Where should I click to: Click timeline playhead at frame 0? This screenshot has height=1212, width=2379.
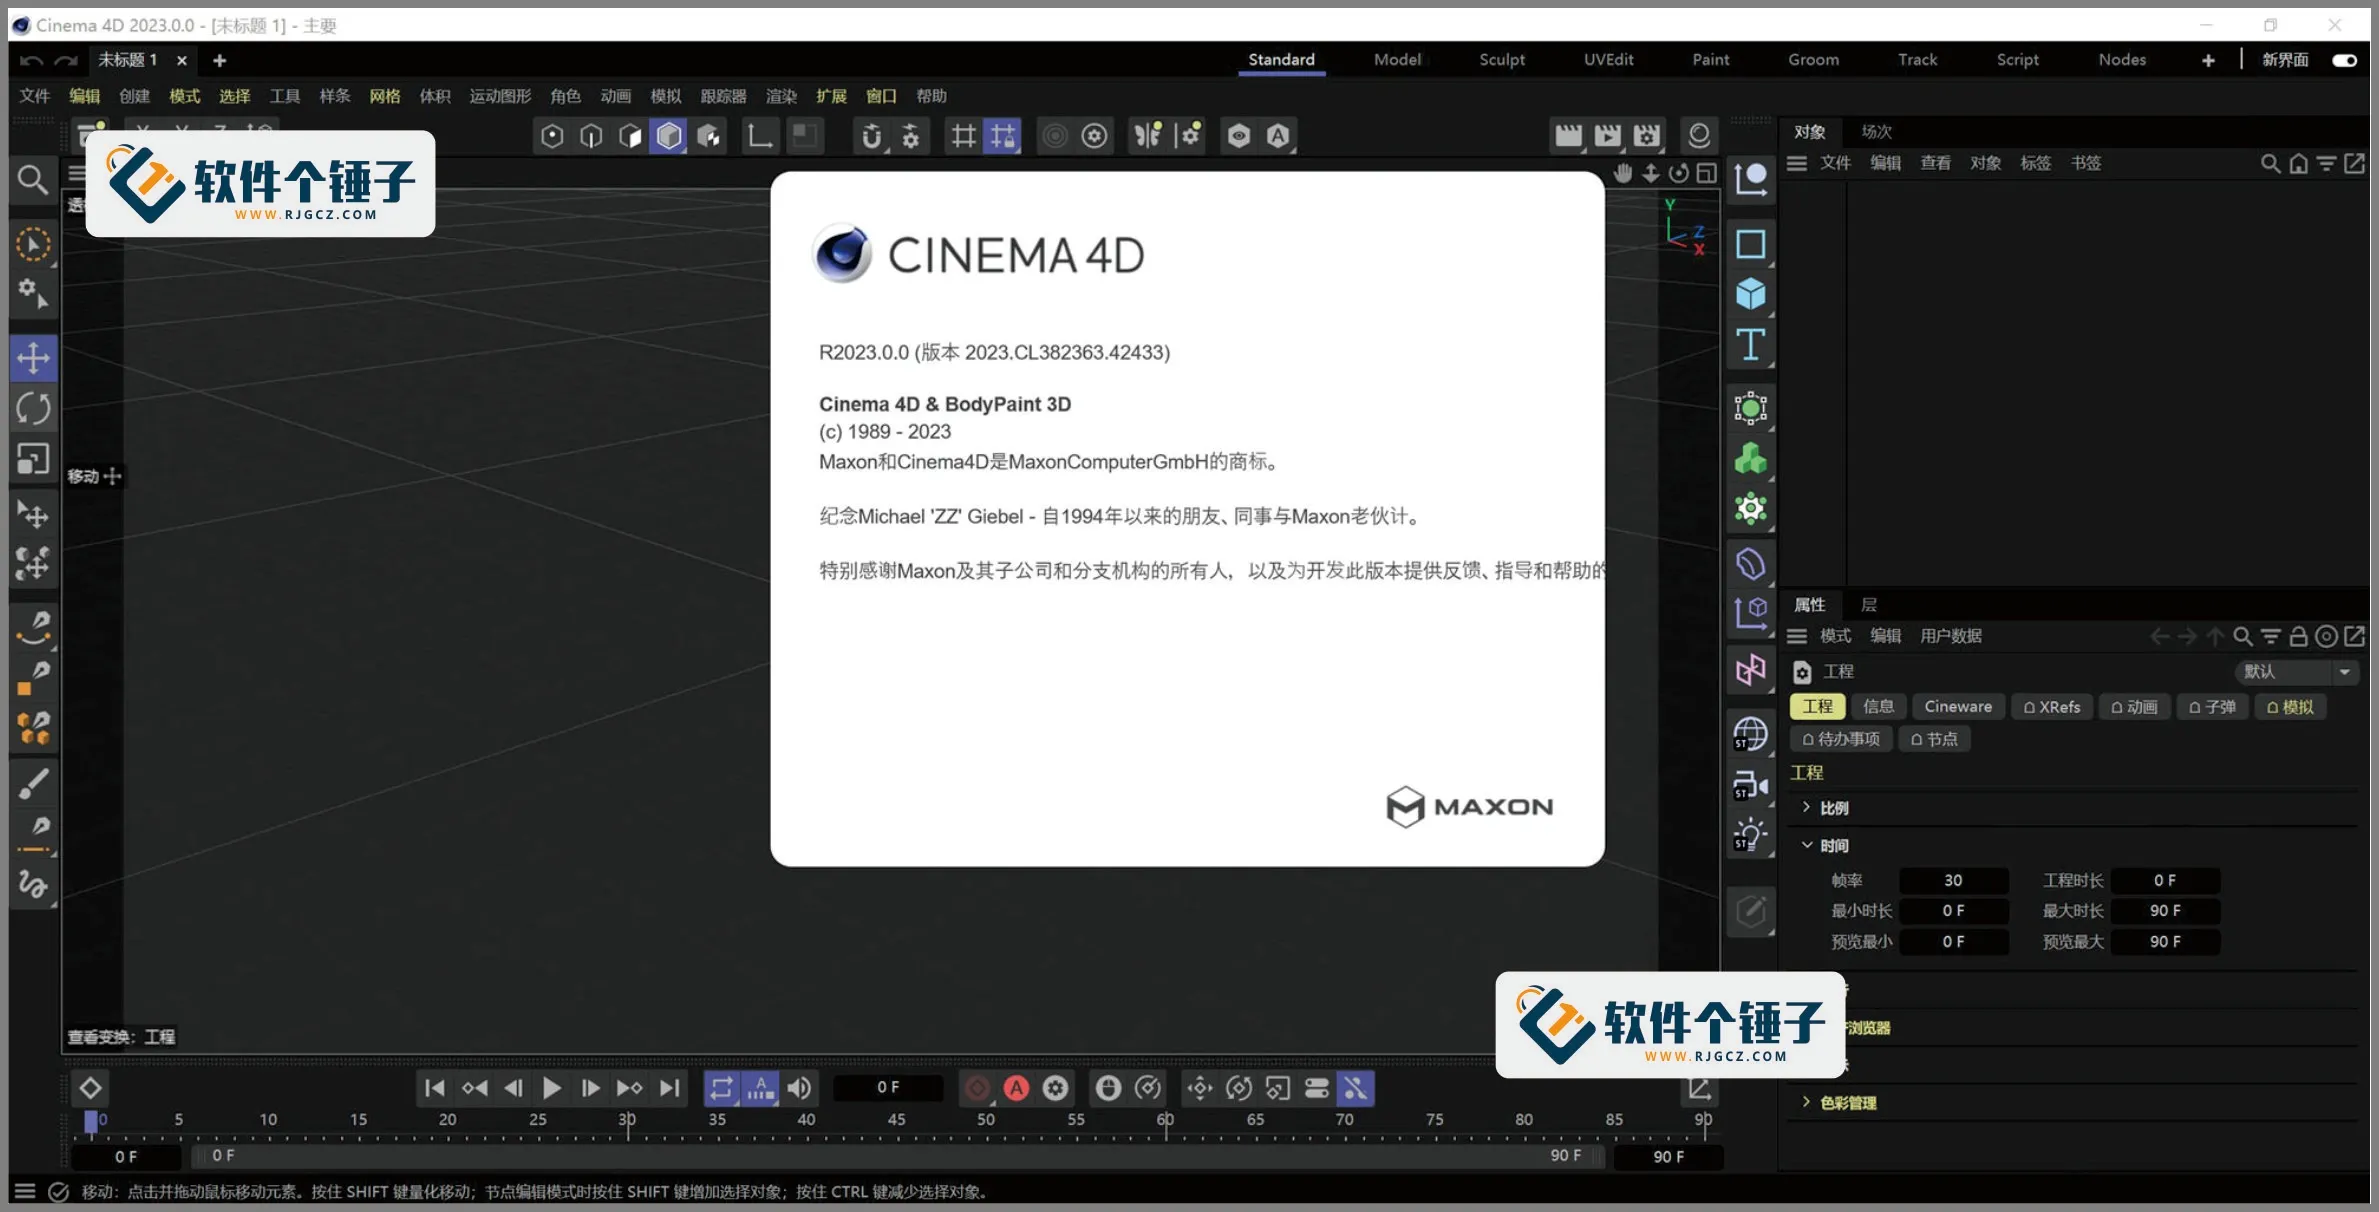click(x=91, y=1122)
